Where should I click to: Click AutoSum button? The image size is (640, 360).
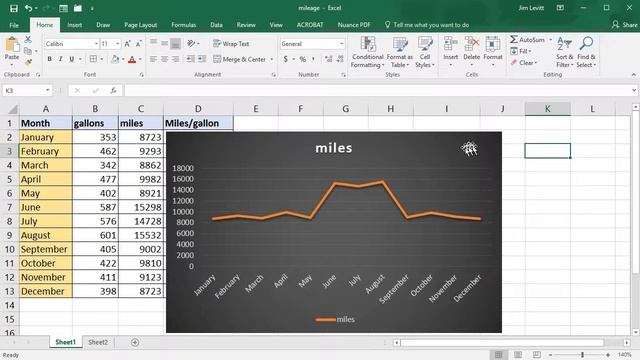point(527,40)
